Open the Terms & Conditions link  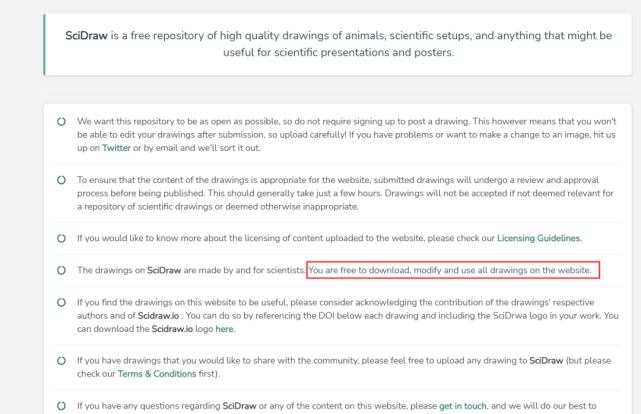[157, 374]
